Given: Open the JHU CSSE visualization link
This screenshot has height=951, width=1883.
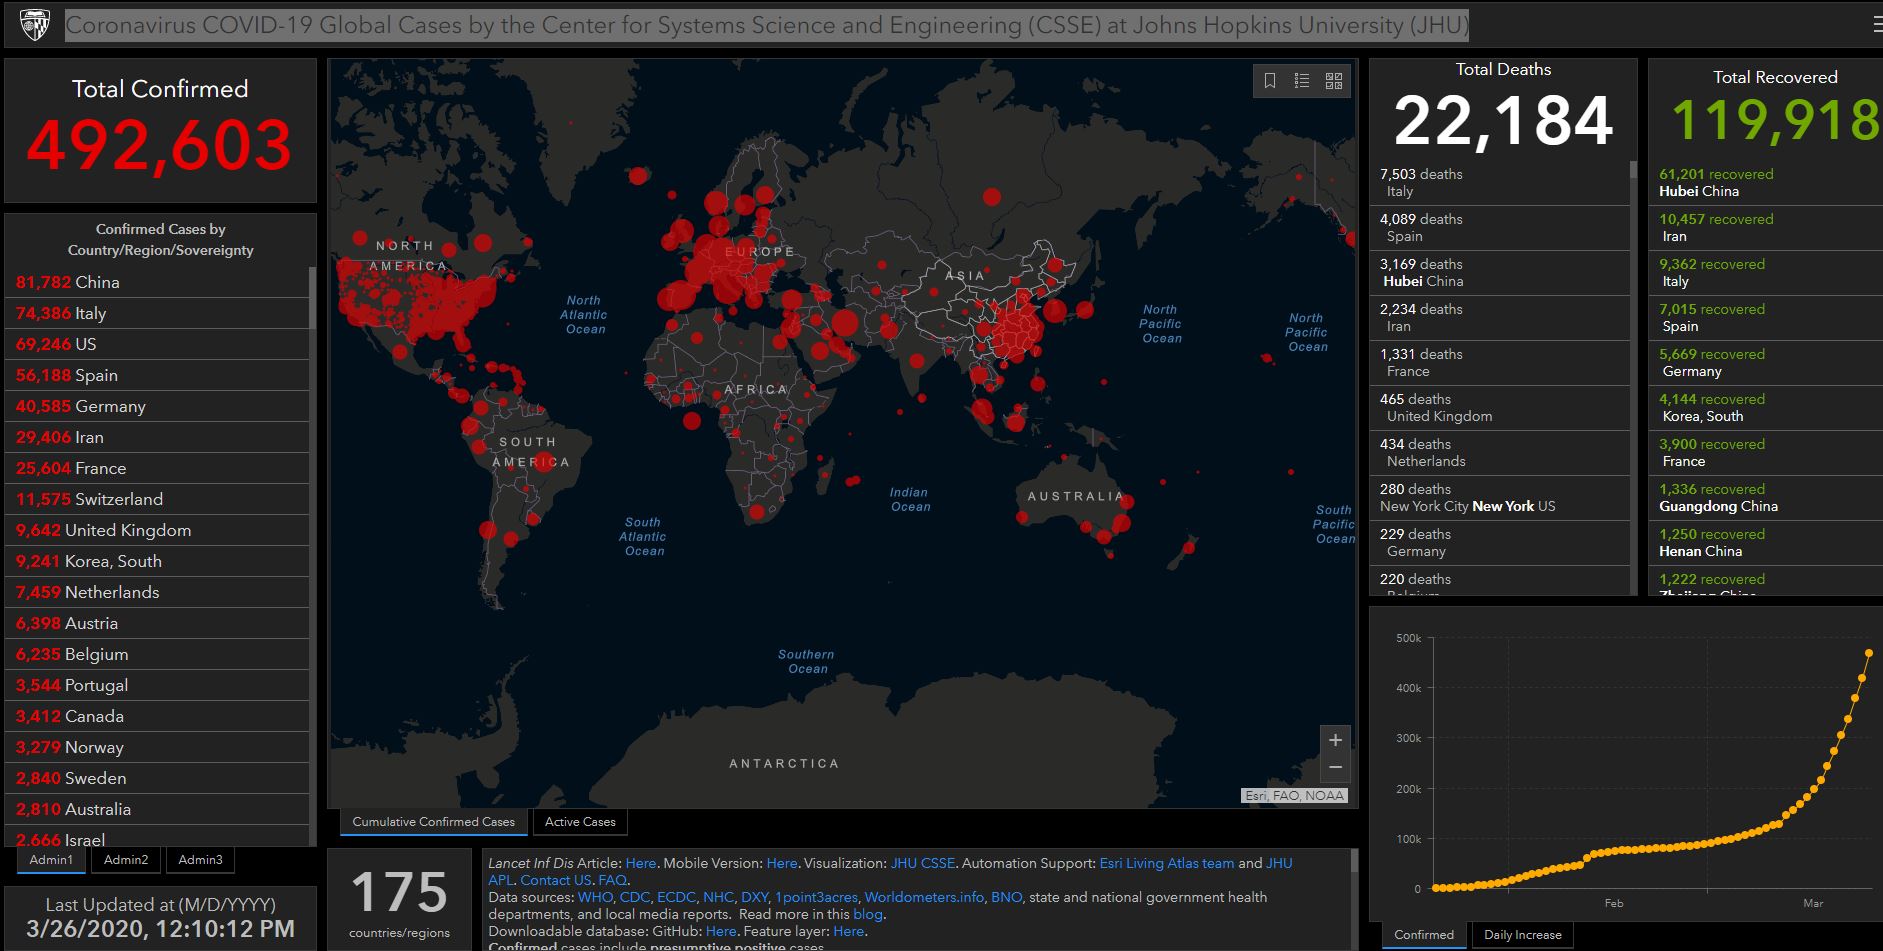Looking at the screenshot, I should tap(923, 863).
